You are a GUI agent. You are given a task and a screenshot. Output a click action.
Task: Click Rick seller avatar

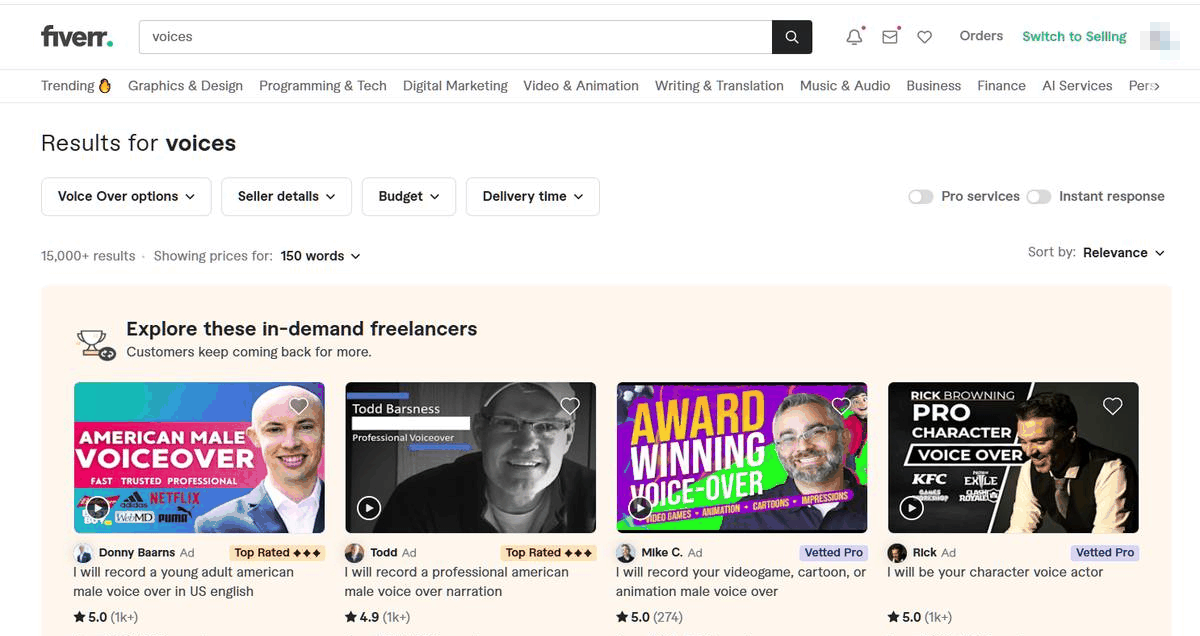(897, 553)
